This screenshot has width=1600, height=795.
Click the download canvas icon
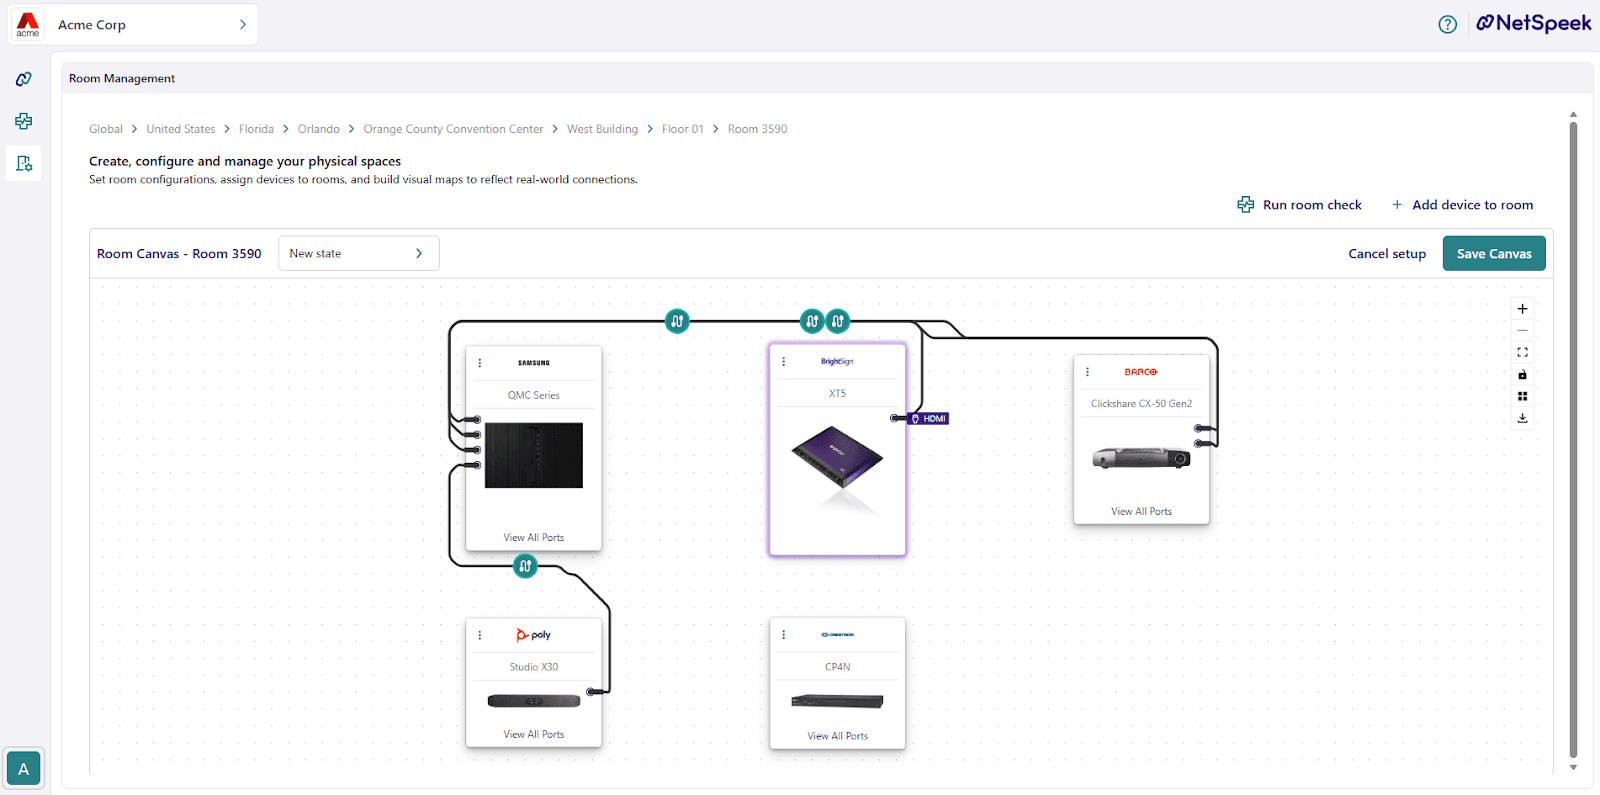[1522, 418]
